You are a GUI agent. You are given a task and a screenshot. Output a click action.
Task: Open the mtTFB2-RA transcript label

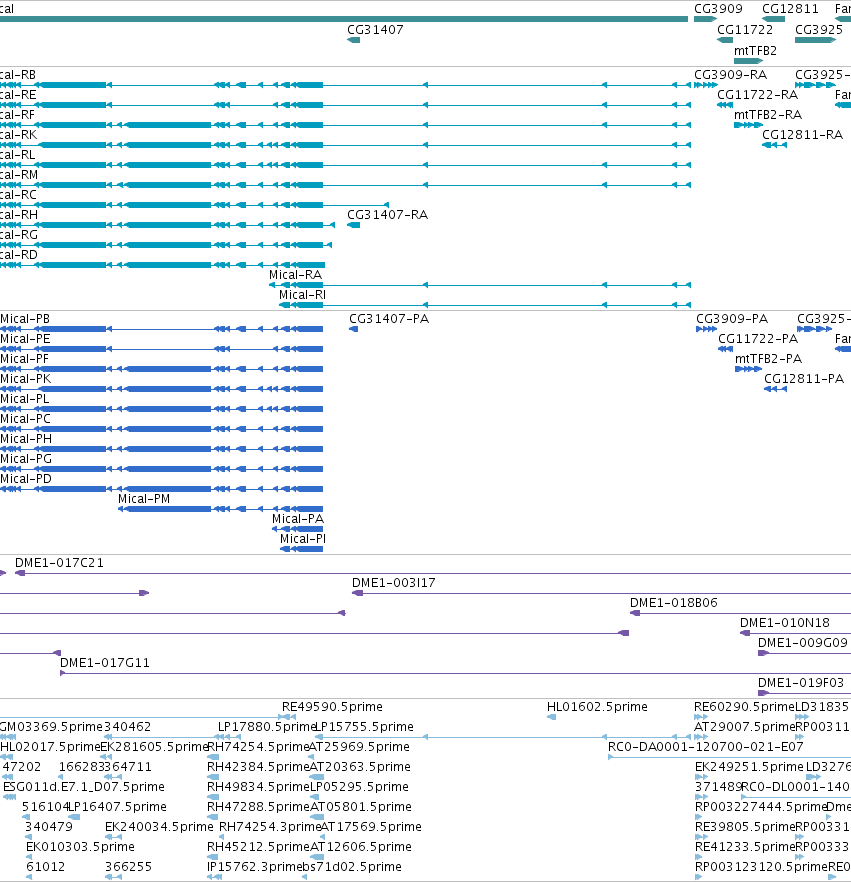[x=768, y=115]
